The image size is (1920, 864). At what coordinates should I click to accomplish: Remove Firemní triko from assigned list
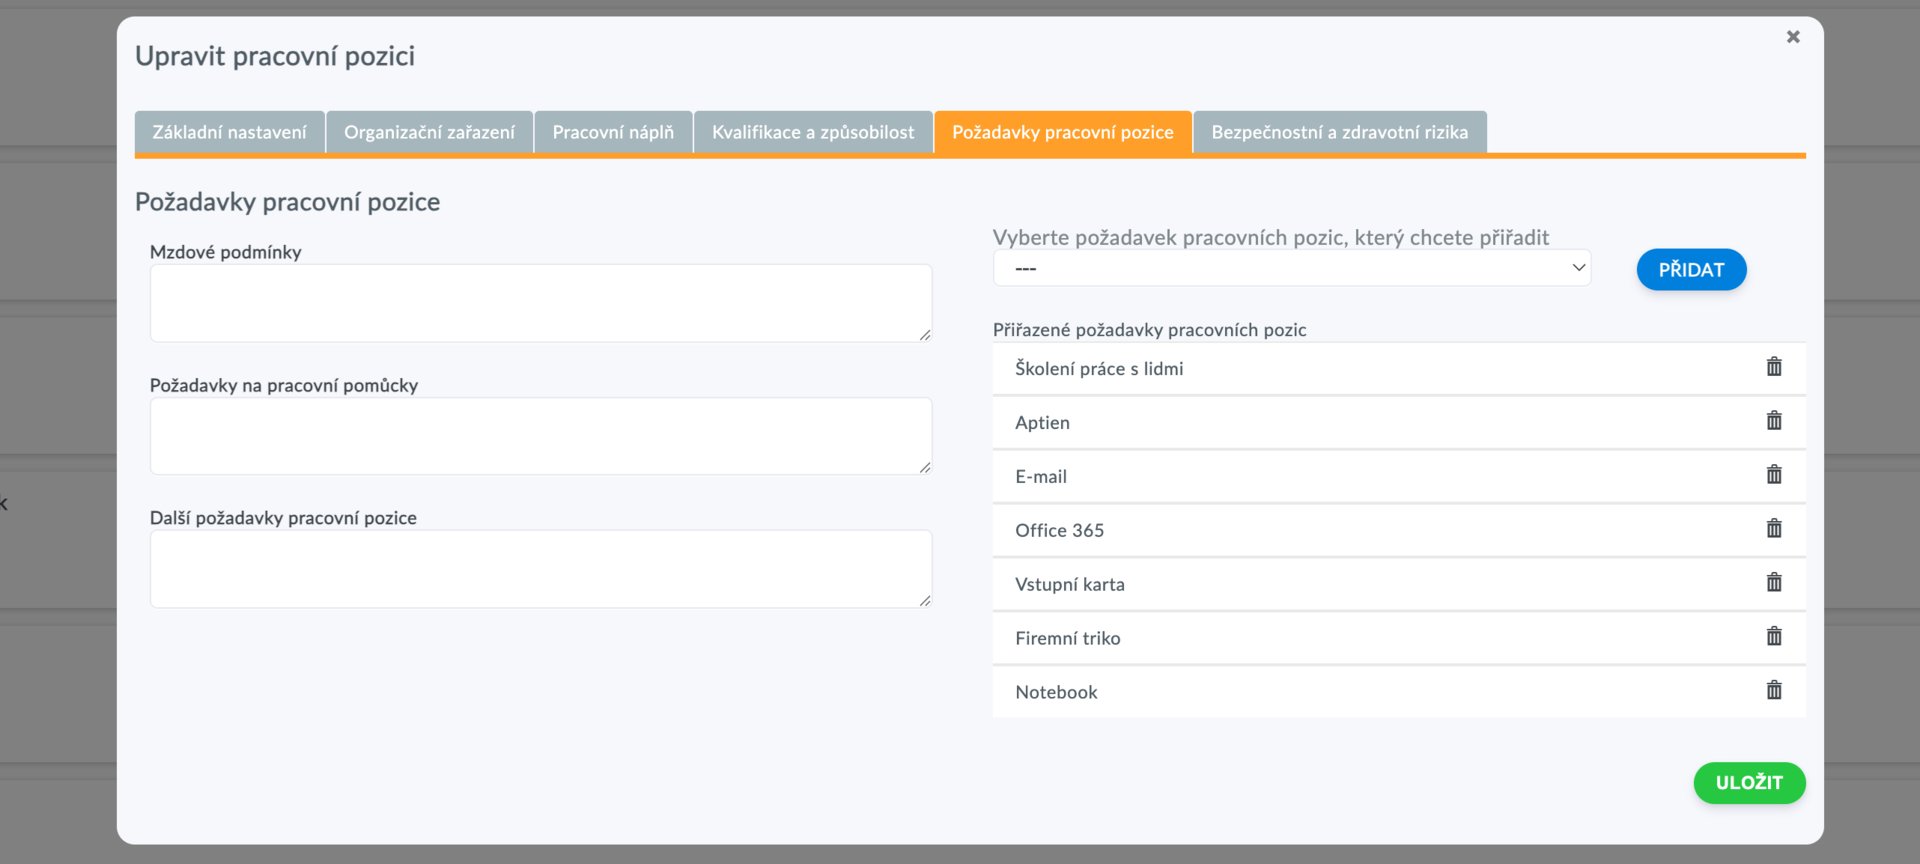(x=1774, y=637)
